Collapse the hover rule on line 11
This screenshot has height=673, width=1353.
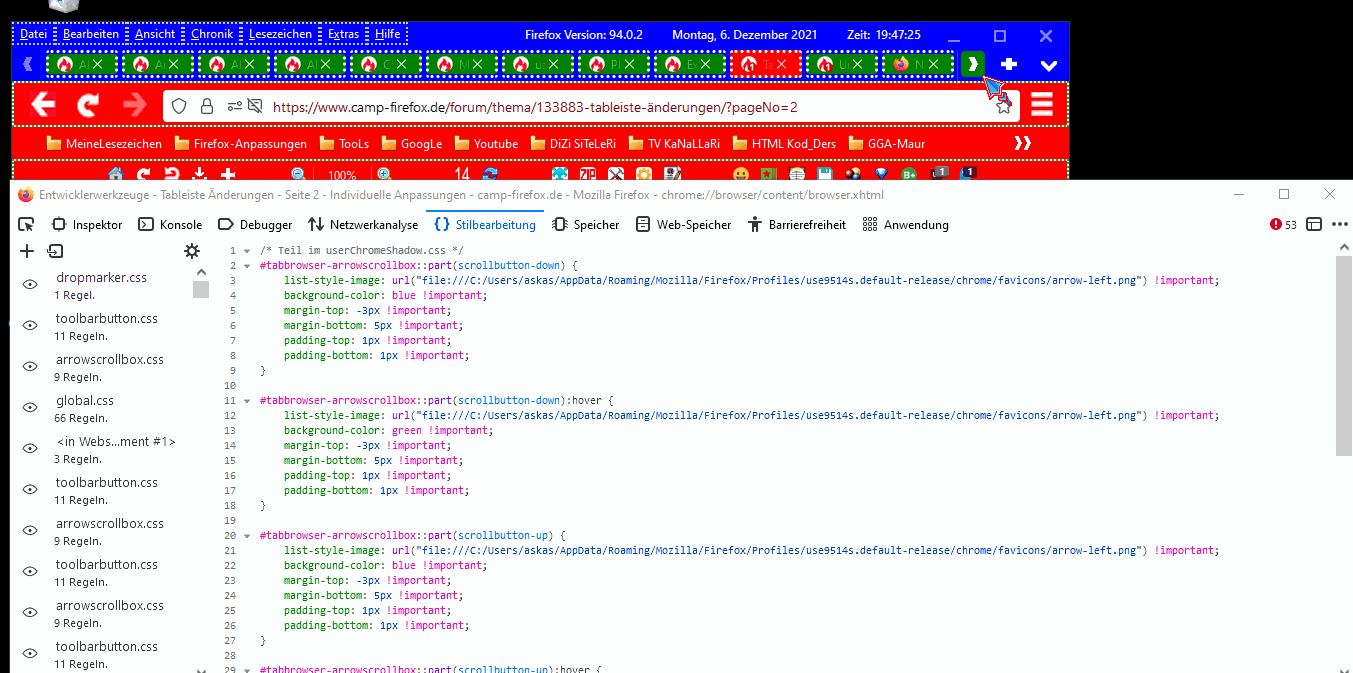tap(247, 401)
